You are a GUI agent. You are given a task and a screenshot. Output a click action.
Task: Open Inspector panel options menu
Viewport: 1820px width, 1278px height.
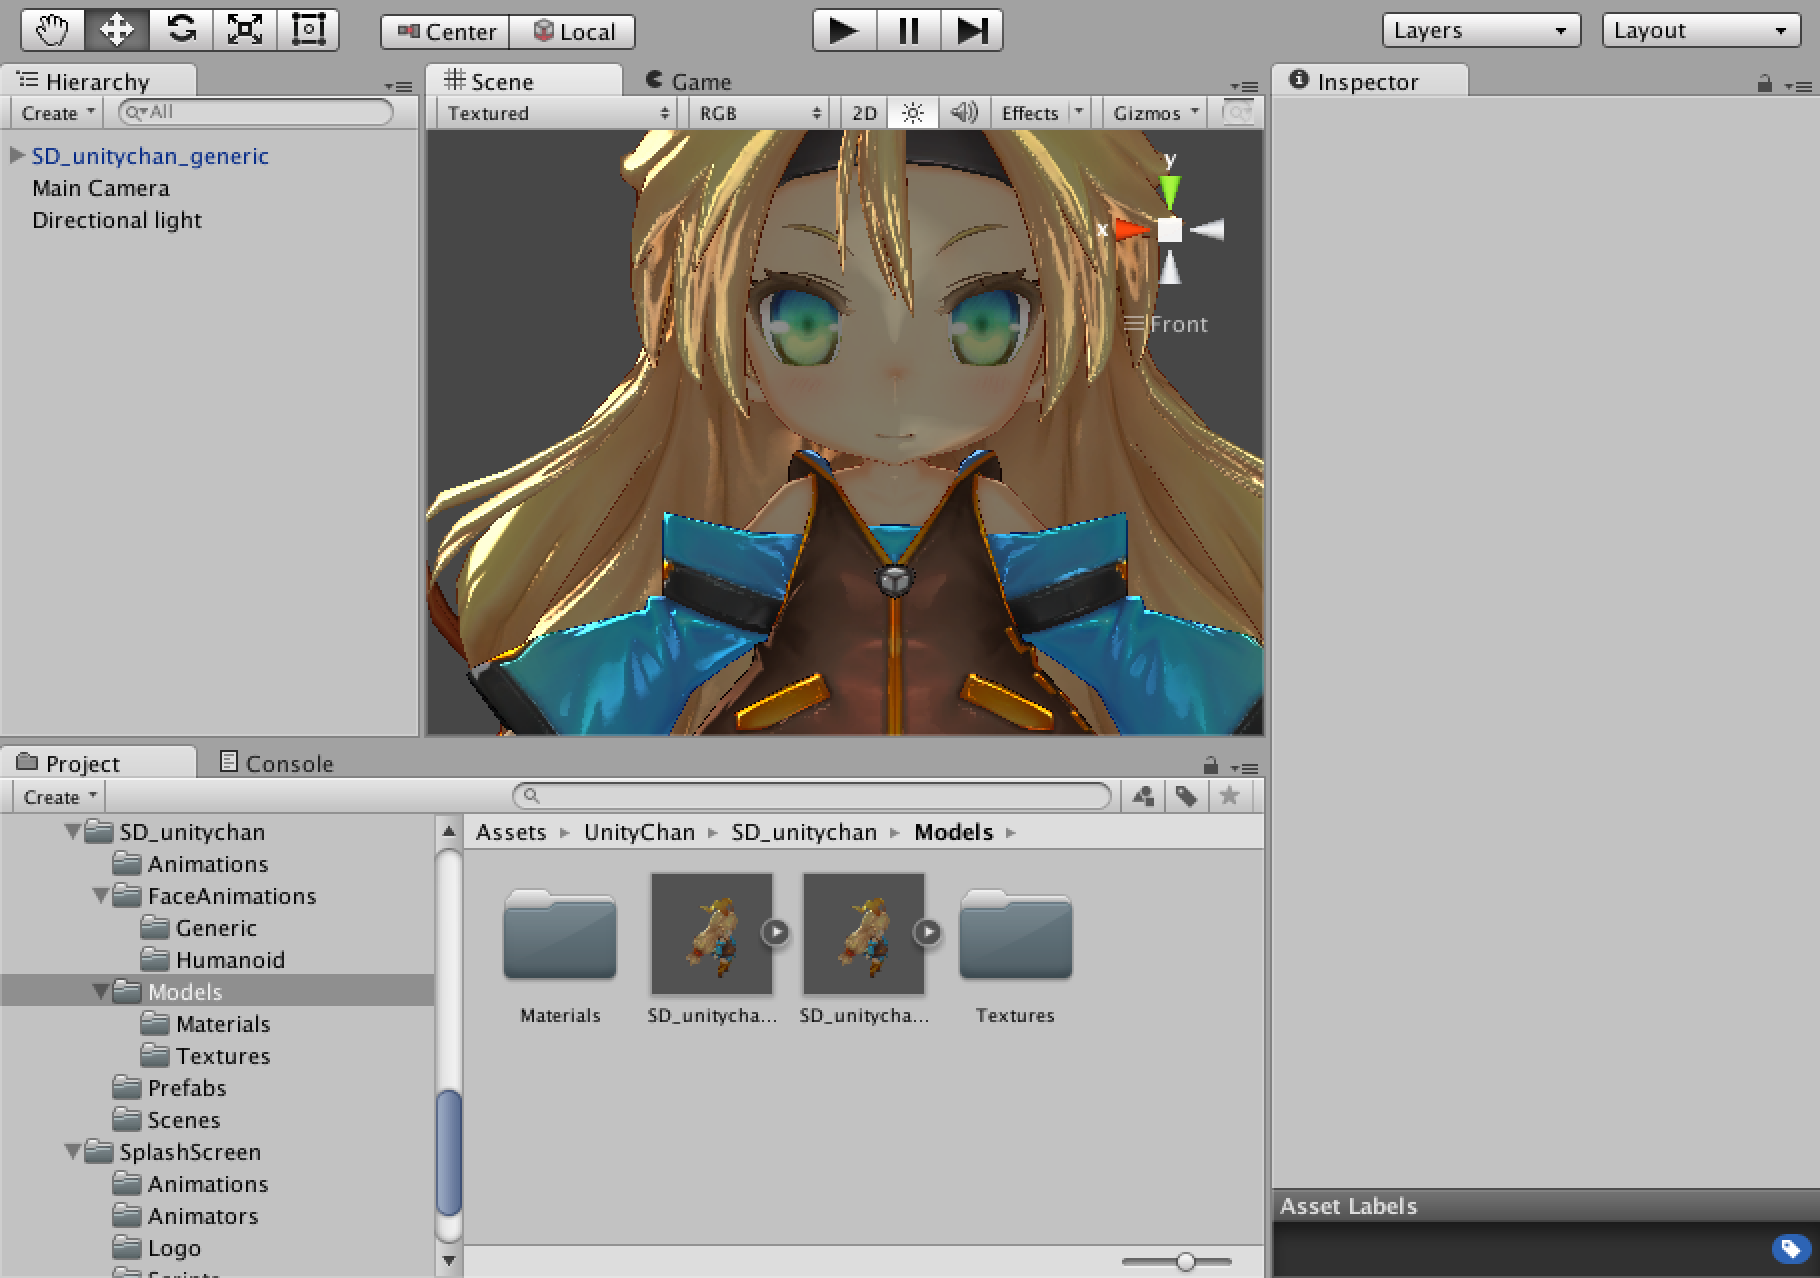[x=1798, y=86]
